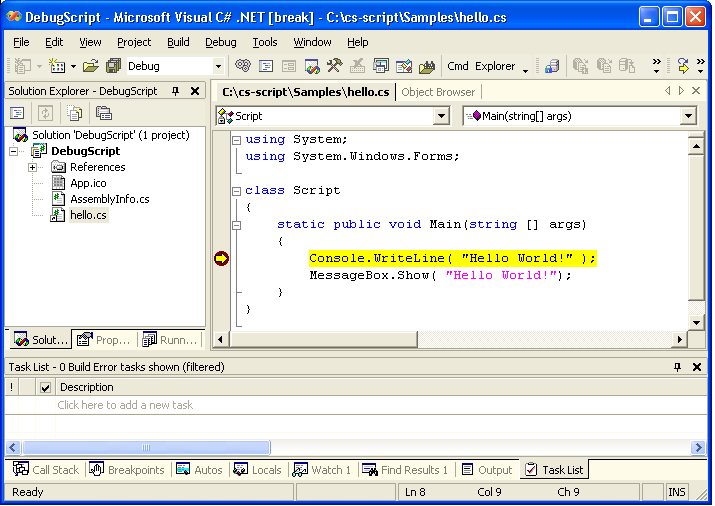The height and width of the screenshot is (506, 715).
Task: Click Solution Explorer Refresh icon
Action: pos(45,113)
